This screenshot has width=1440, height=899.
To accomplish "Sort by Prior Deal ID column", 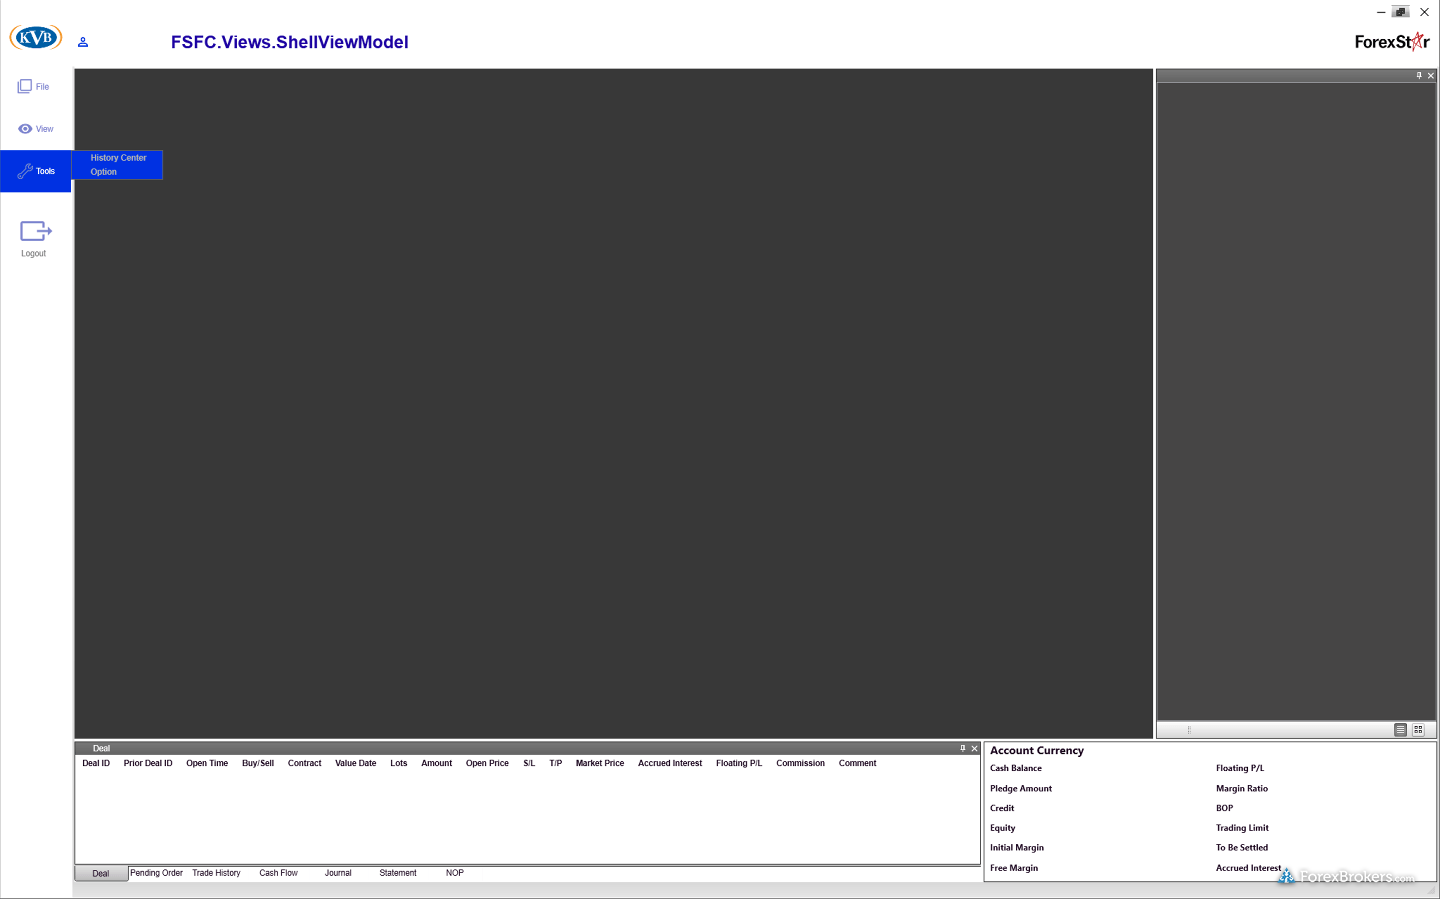I will pos(148,763).
